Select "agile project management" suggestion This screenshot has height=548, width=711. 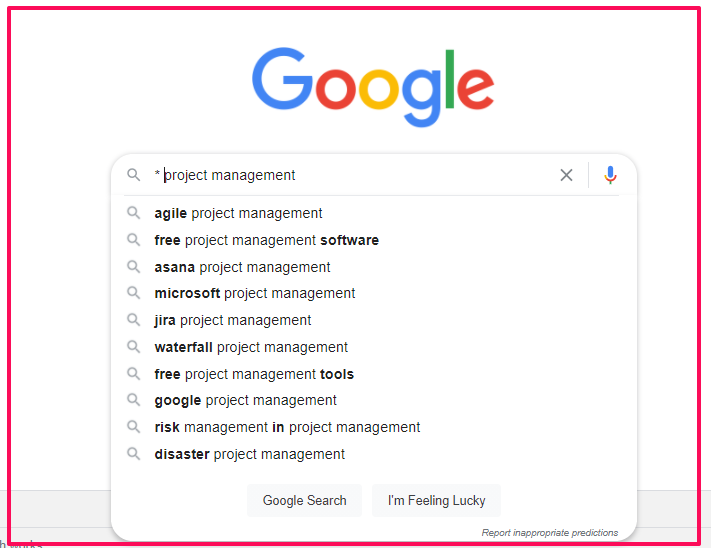(x=238, y=213)
